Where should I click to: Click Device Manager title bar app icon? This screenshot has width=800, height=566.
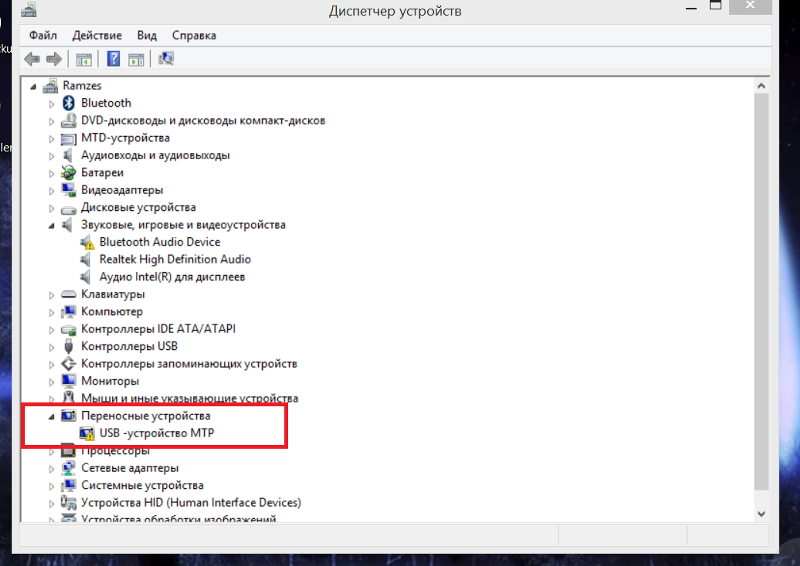pyautogui.click(x=29, y=11)
